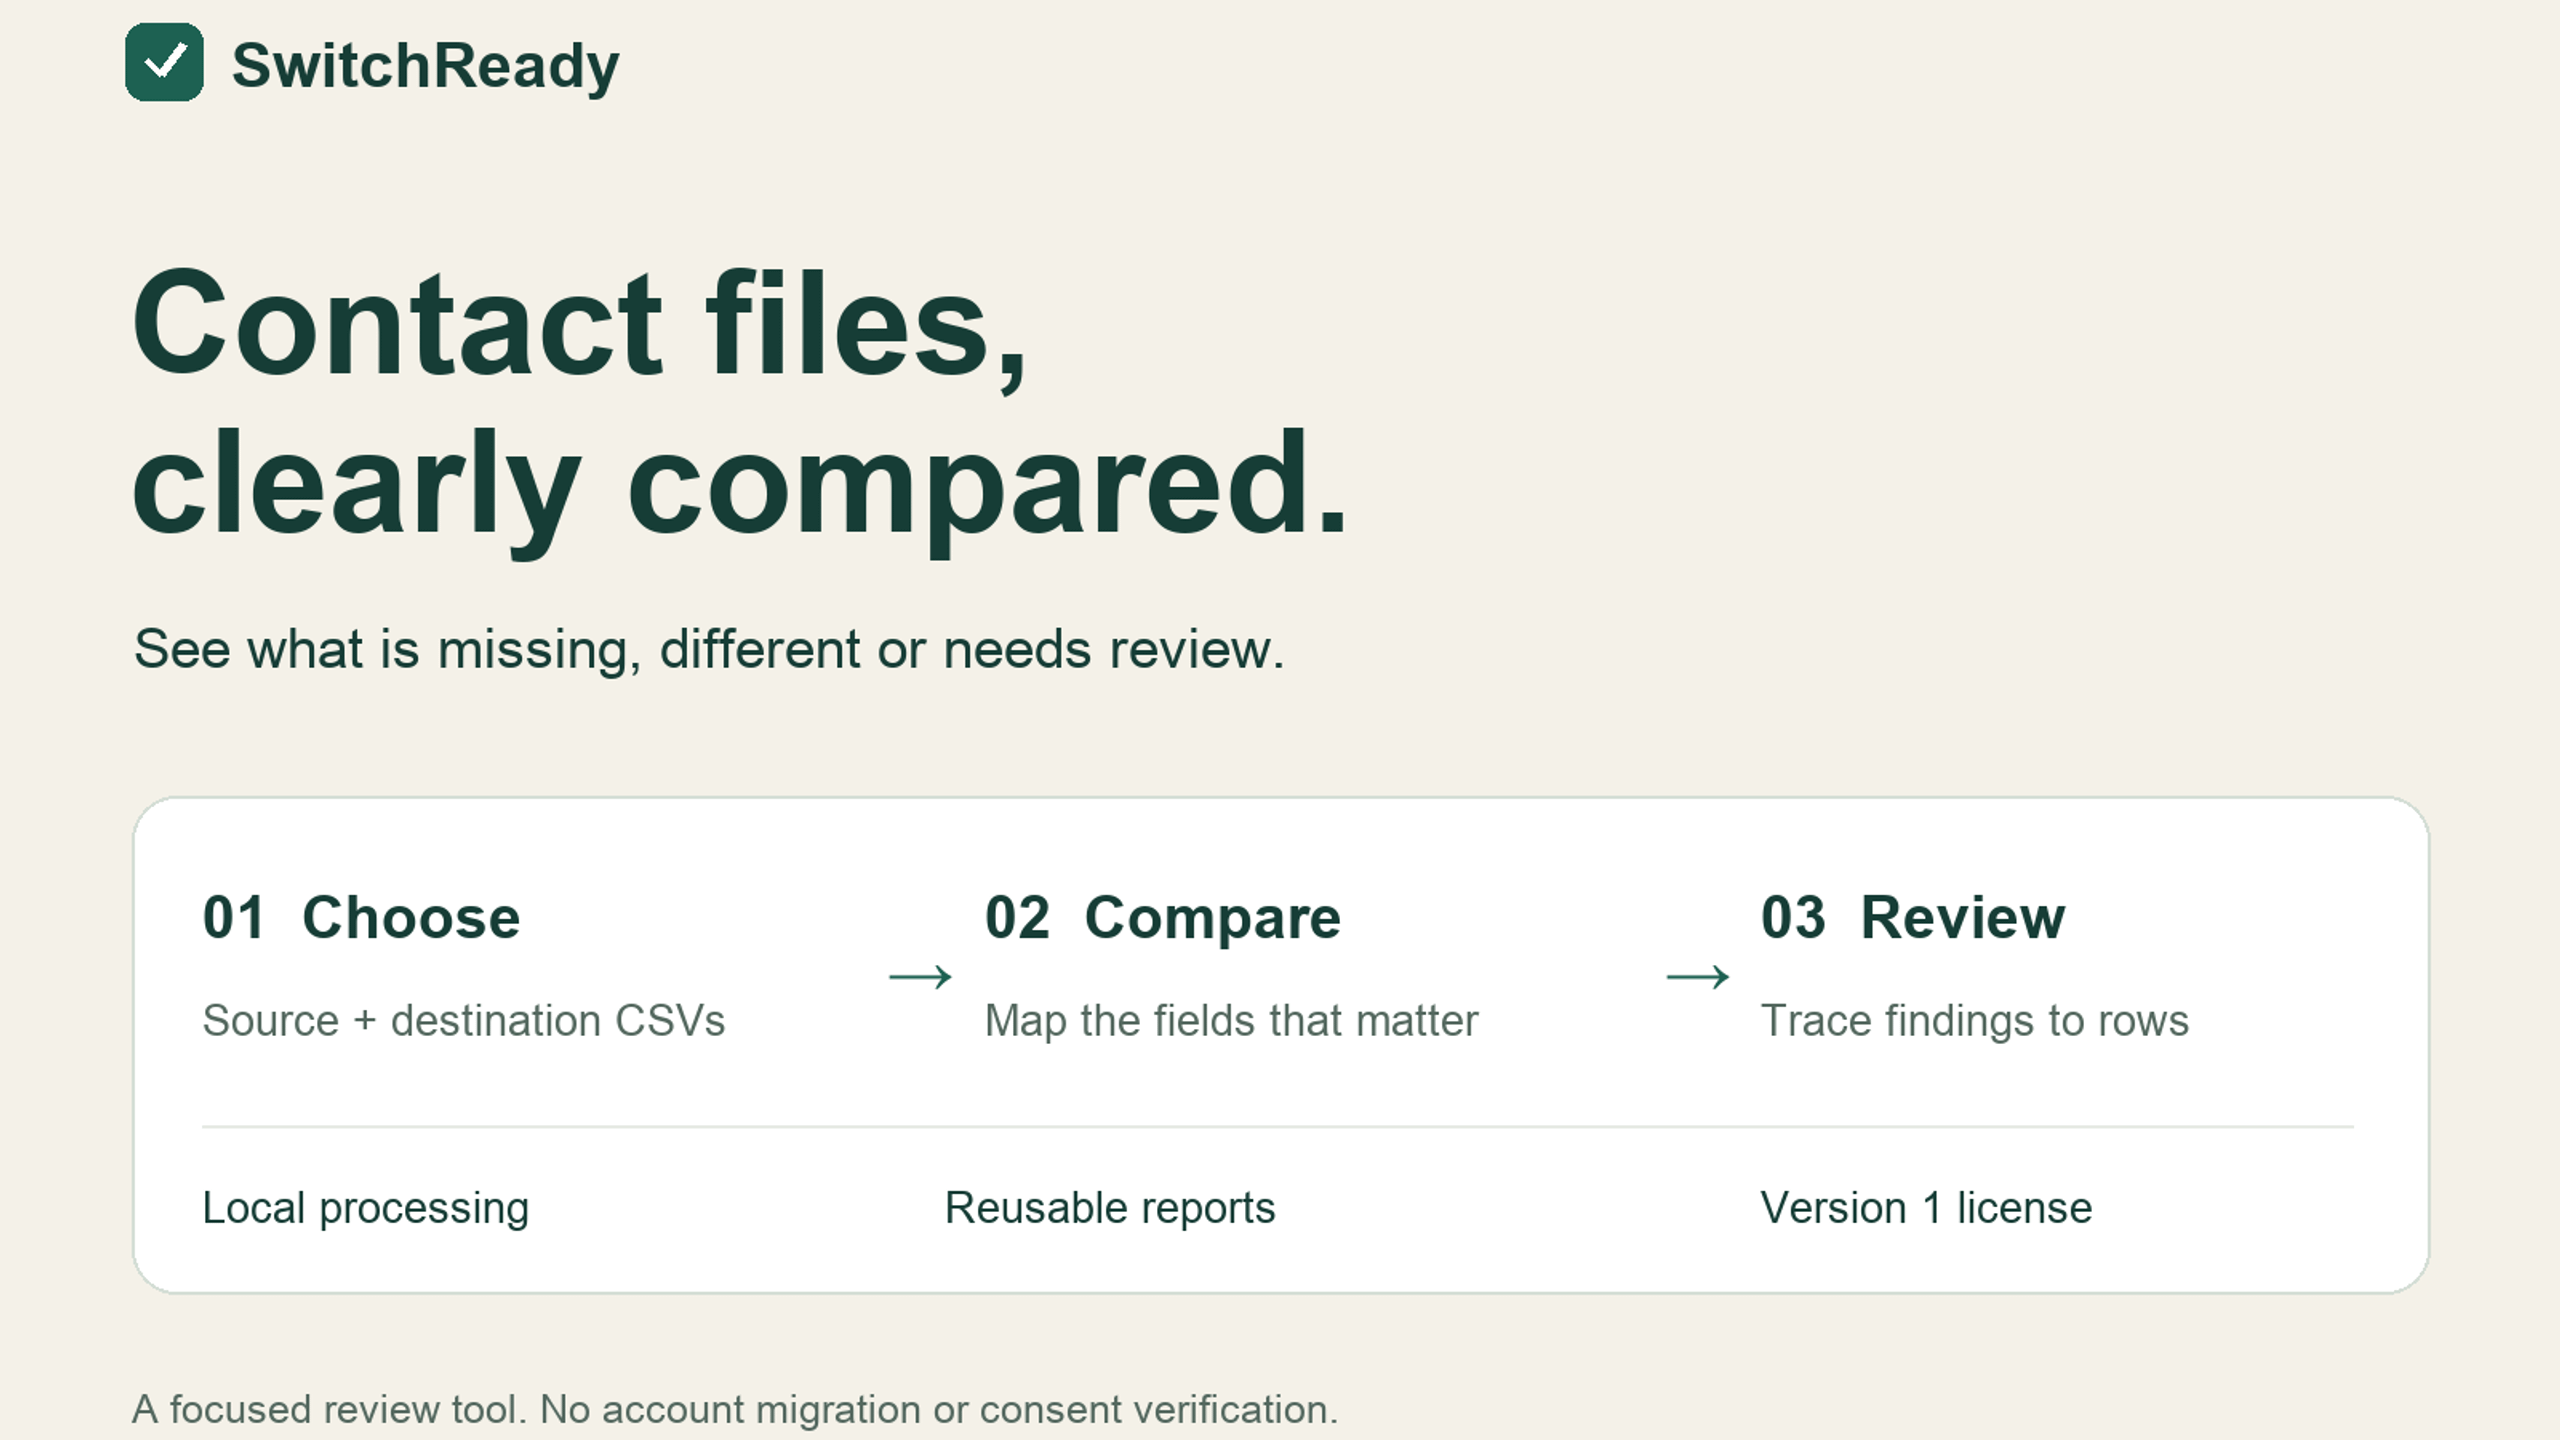
Task: Click the step number 01
Action: (x=234, y=917)
